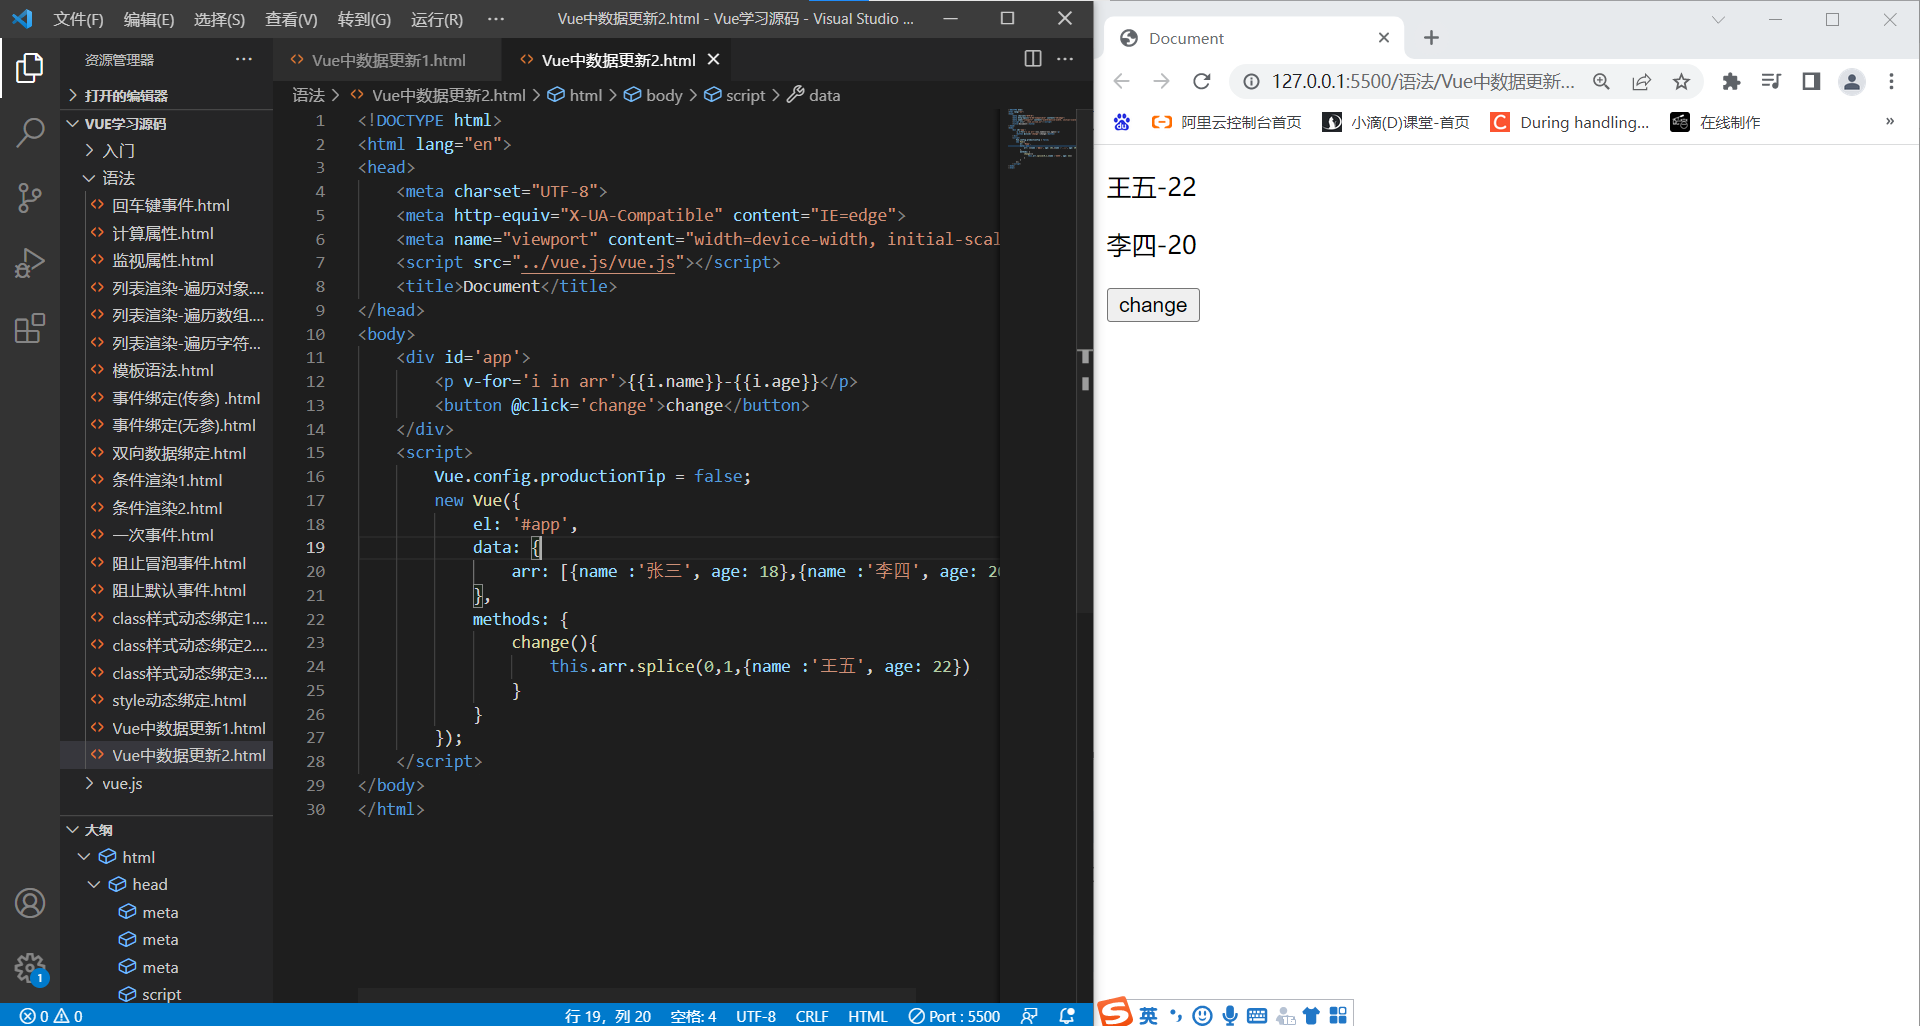The image size is (1920, 1026).
Task: Show errors and warnings in status bar
Action: (x=51, y=1016)
